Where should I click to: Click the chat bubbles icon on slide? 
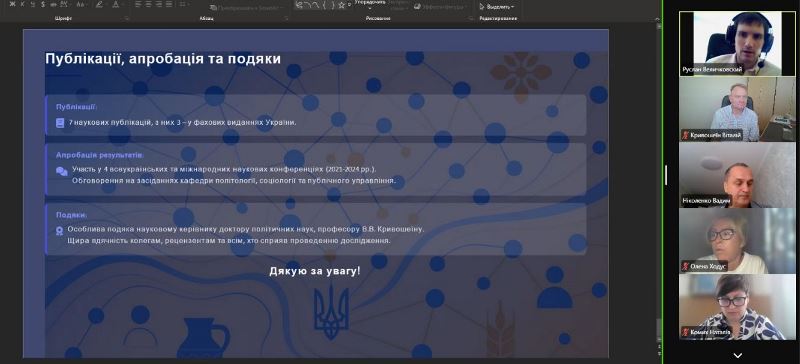[61, 171]
